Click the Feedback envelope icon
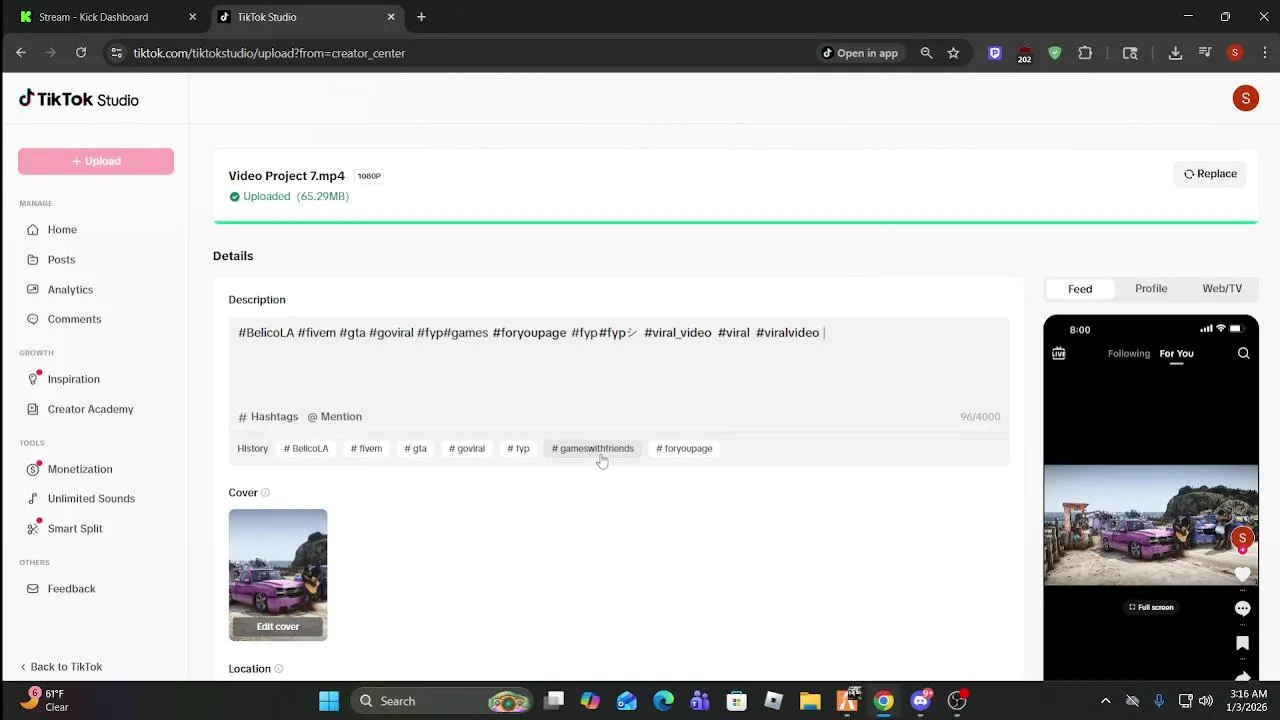 coord(33,589)
